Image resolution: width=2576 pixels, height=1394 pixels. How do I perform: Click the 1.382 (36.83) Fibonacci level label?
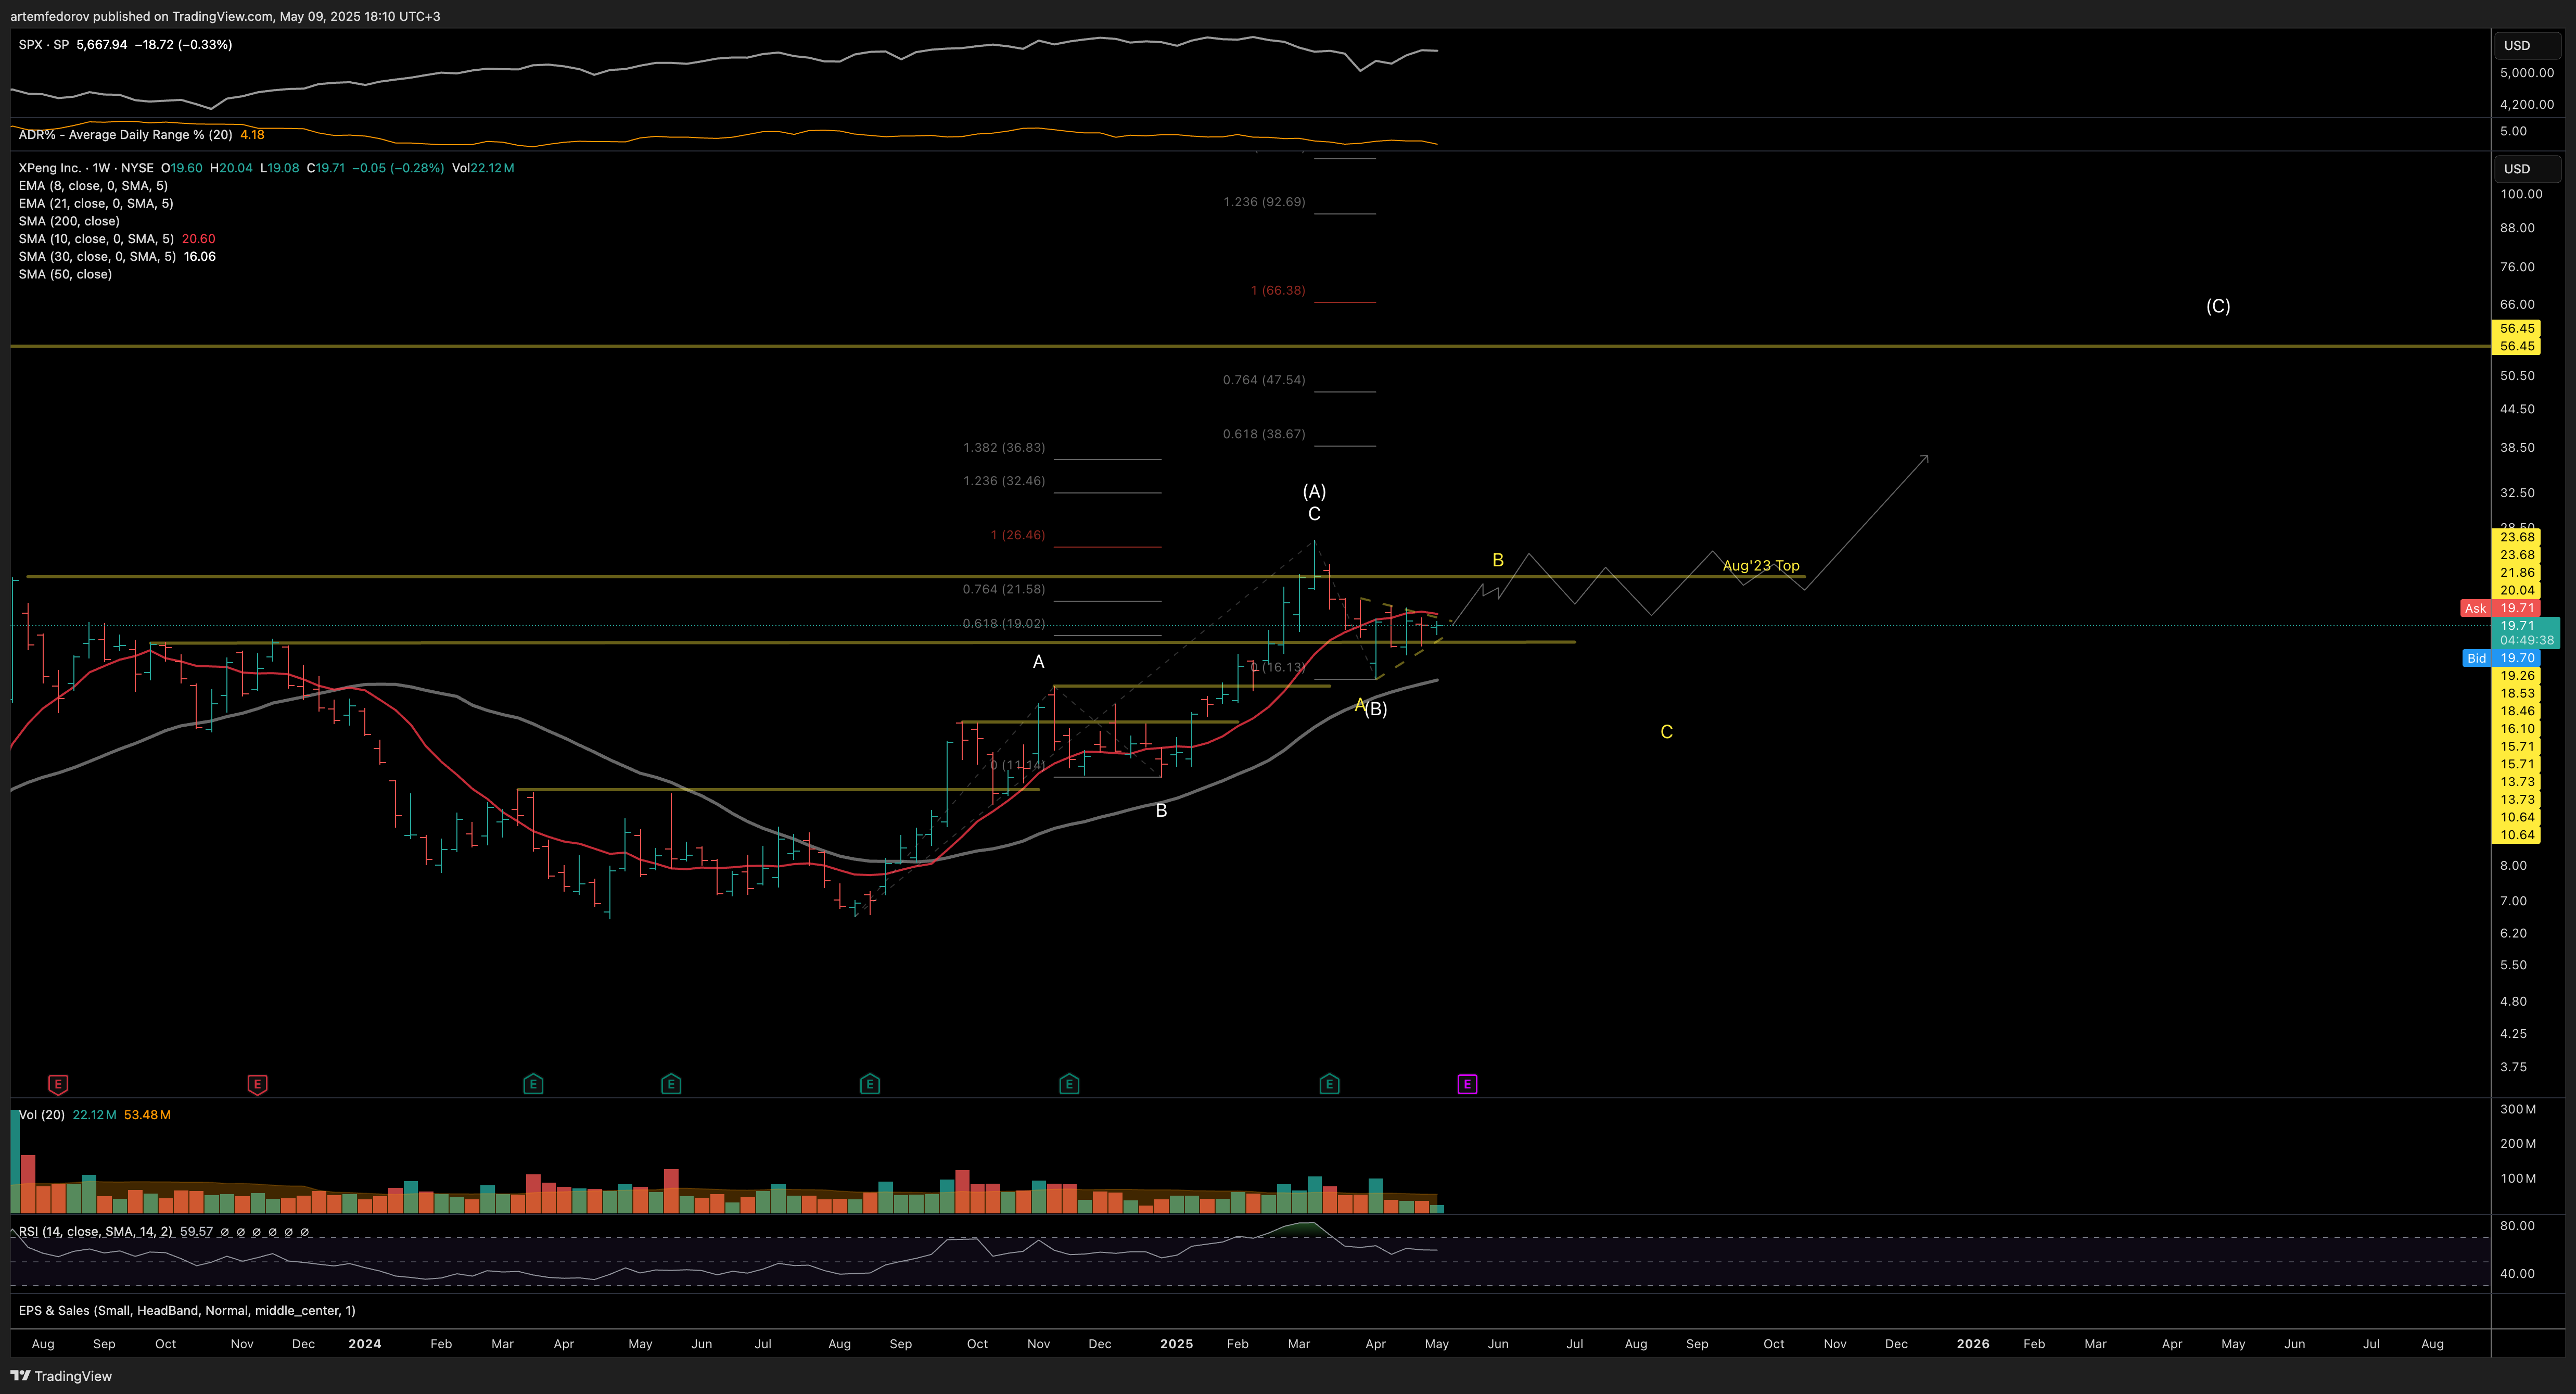point(1004,448)
